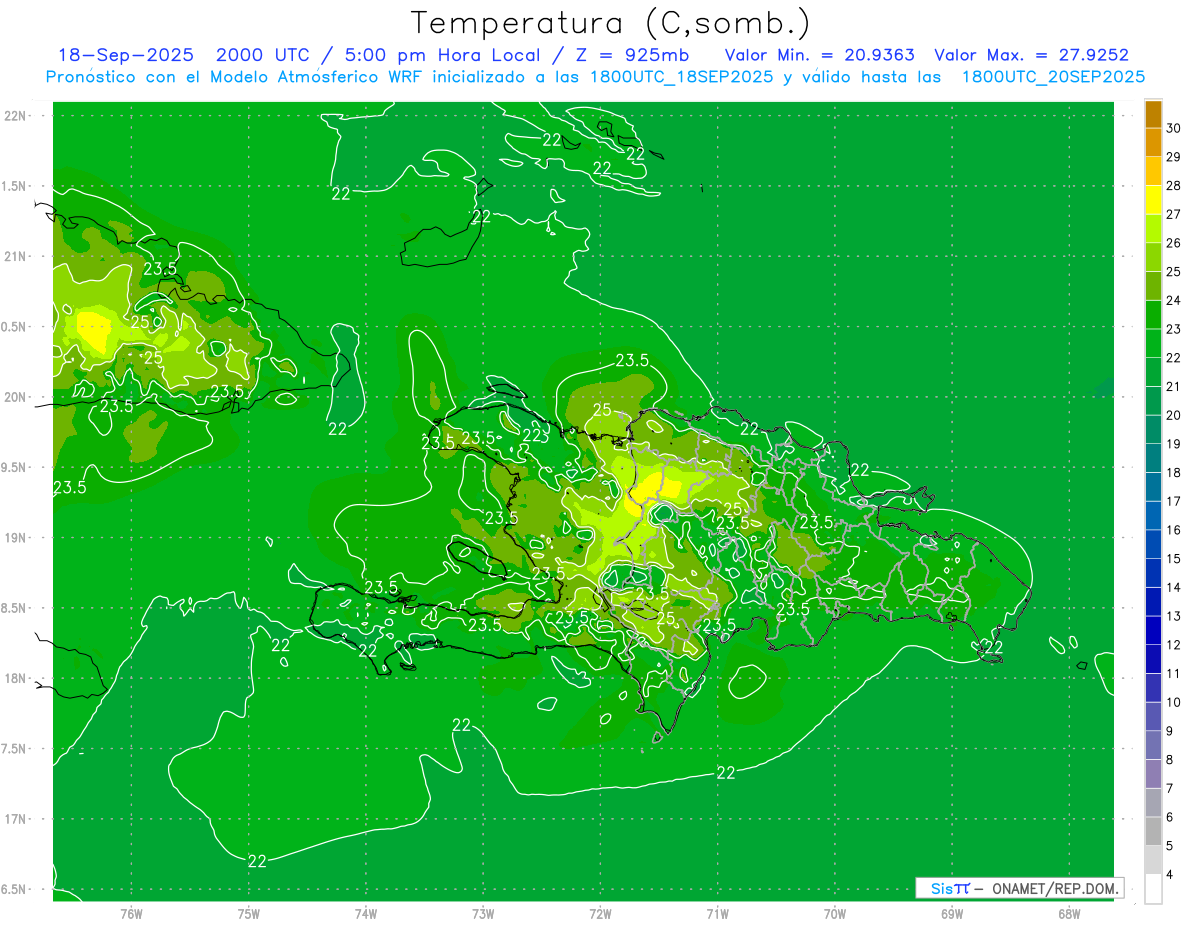
Task: Select the purple legend swatch between 7 and 8
Action: click(x=1153, y=774)
